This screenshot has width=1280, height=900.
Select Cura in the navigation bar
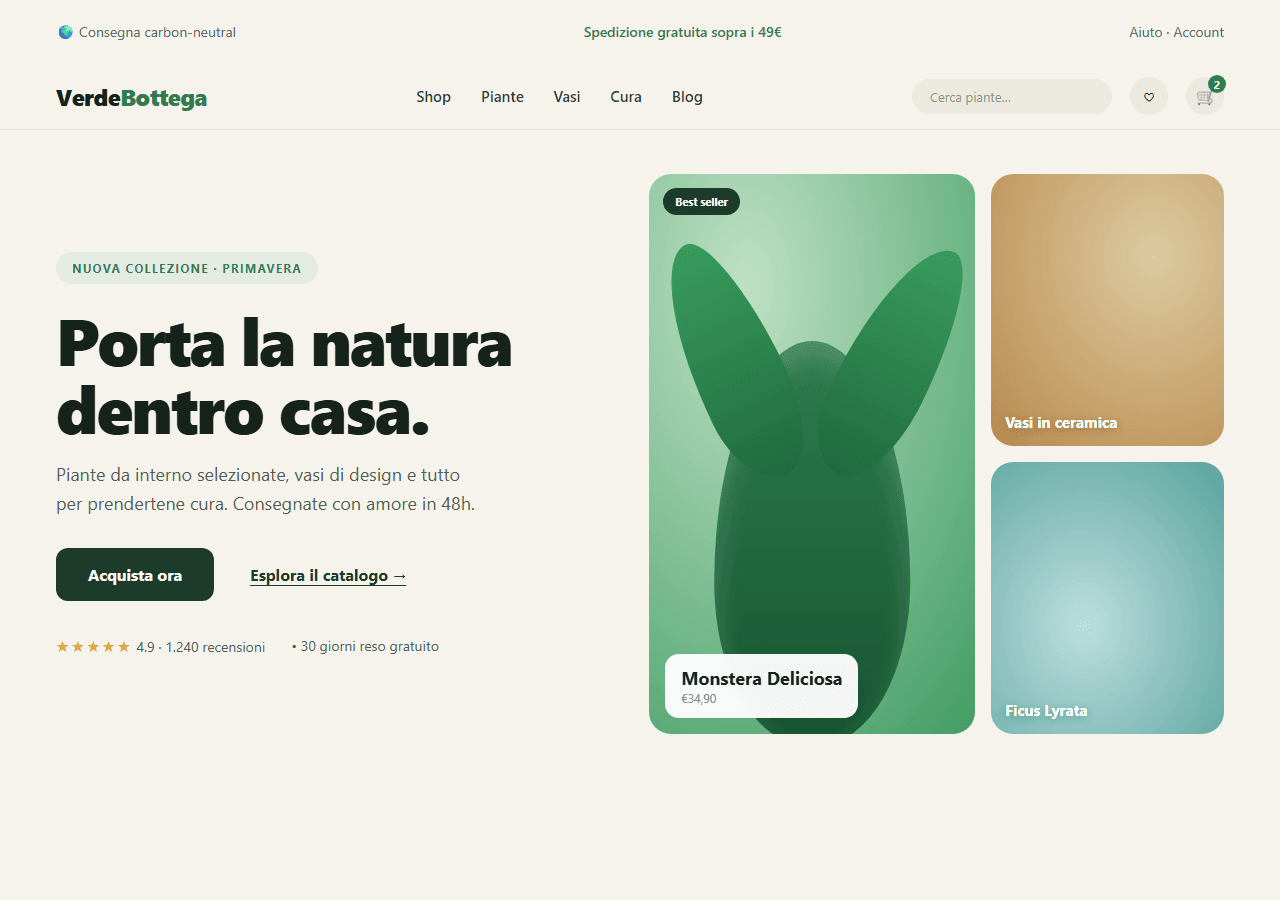[x=626, y=97]
